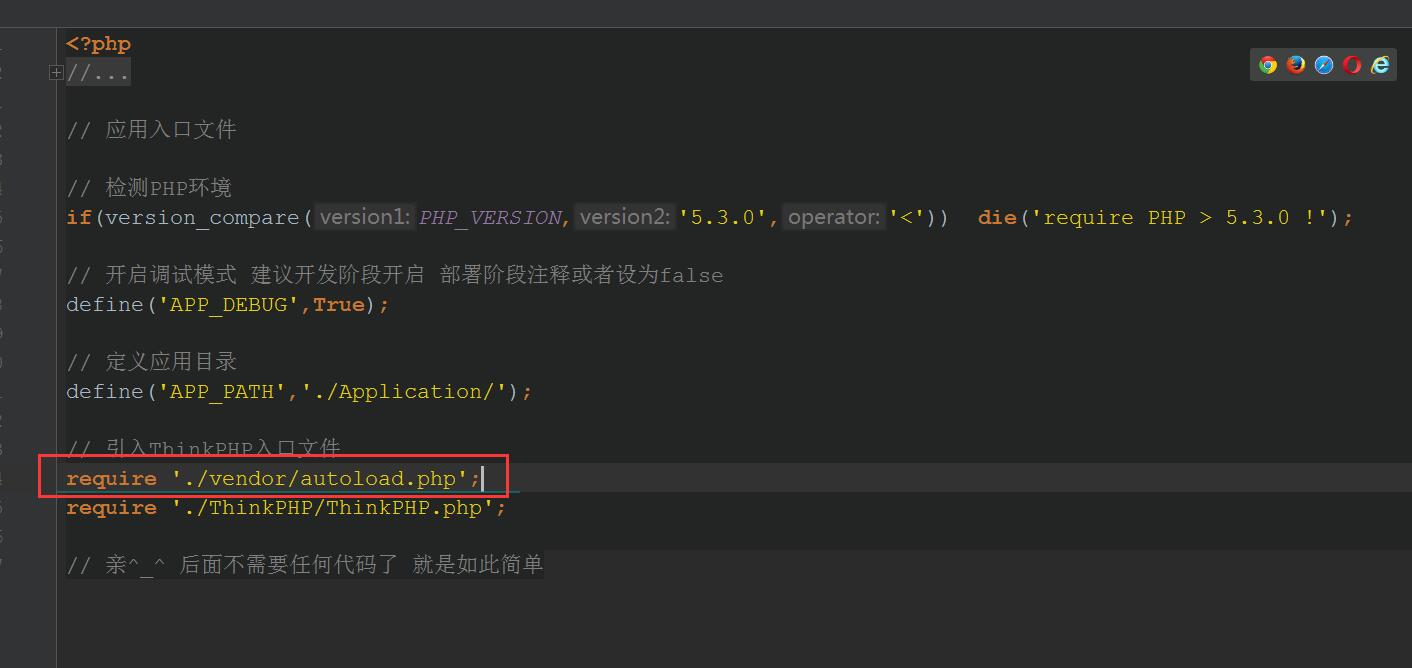
Task: Click the comment '// 应用入口文件'
Action: point(151,130)
